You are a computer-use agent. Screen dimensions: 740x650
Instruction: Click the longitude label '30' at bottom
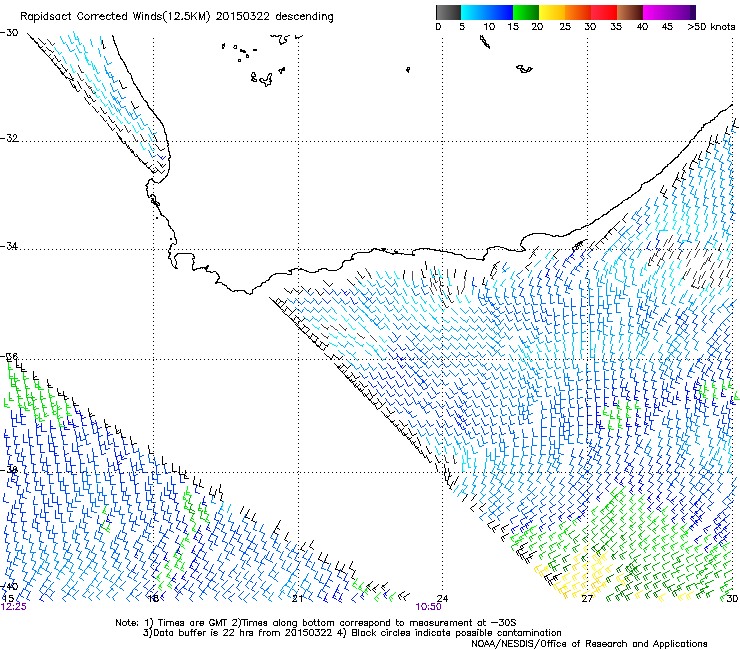pyautogui.click(x=732, y=599)
